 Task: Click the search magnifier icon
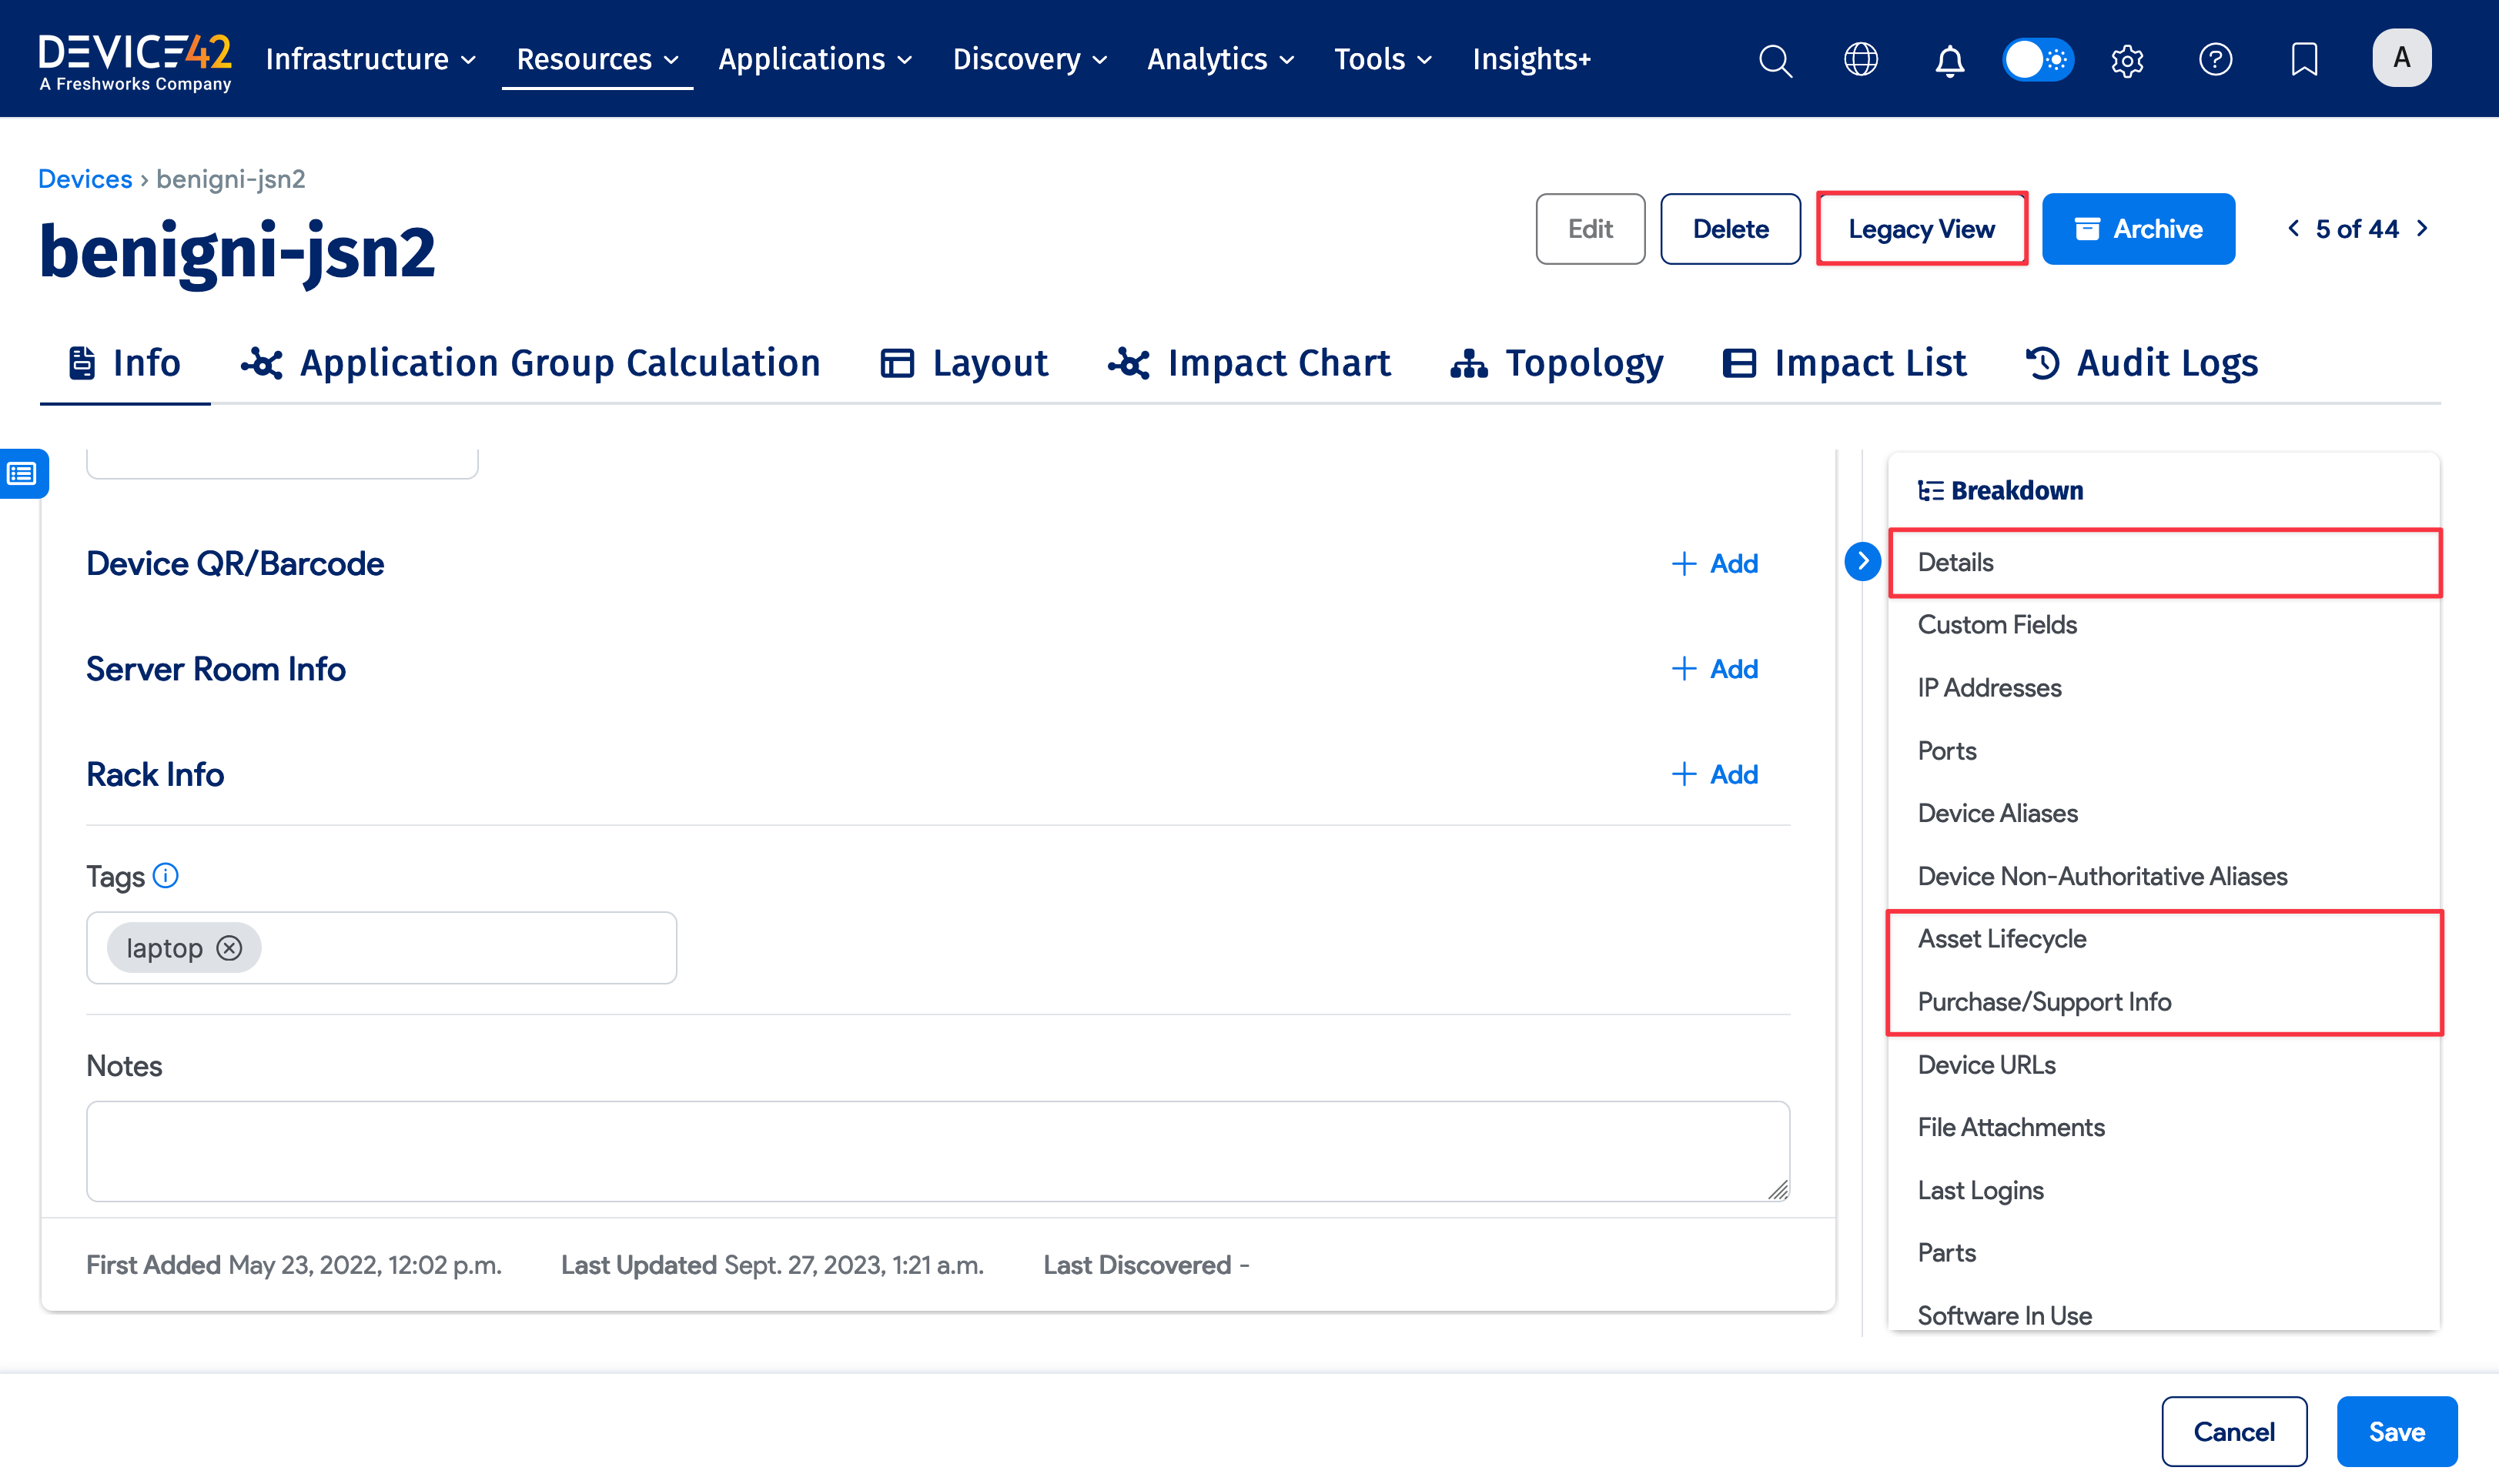pyautogui.click(x=1775, y=60)
